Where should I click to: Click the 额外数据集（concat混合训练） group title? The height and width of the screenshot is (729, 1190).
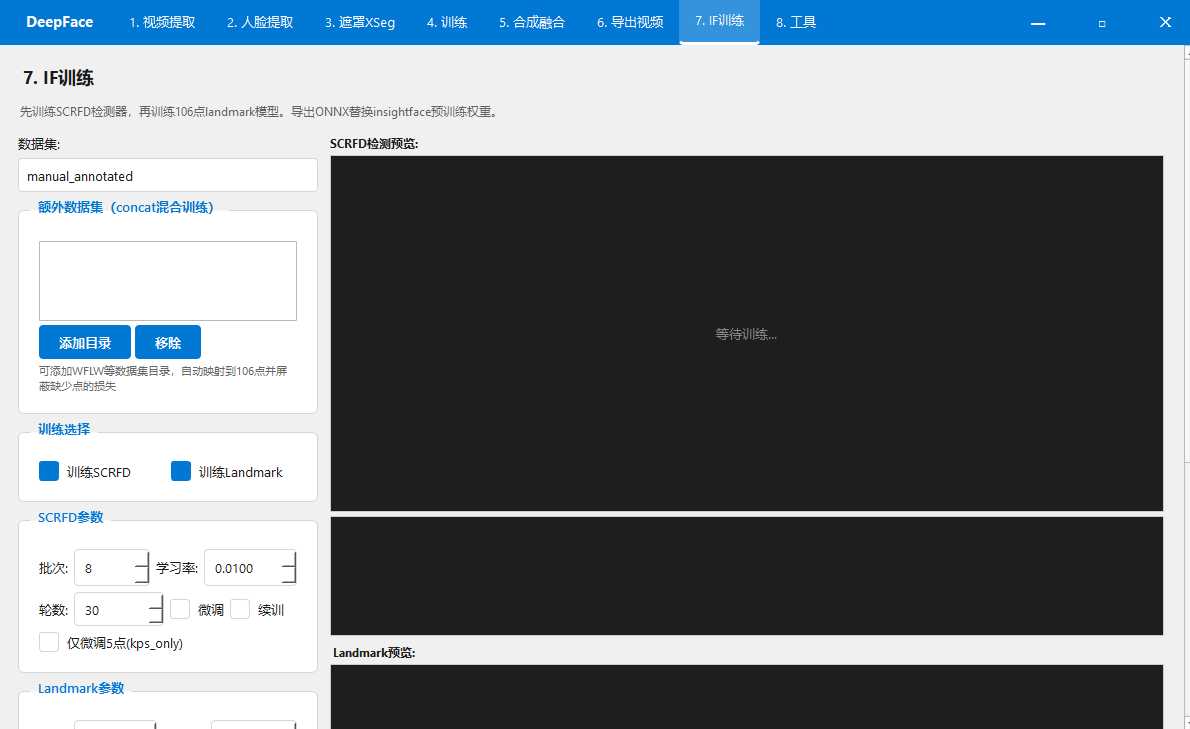[x=126, y=207]
